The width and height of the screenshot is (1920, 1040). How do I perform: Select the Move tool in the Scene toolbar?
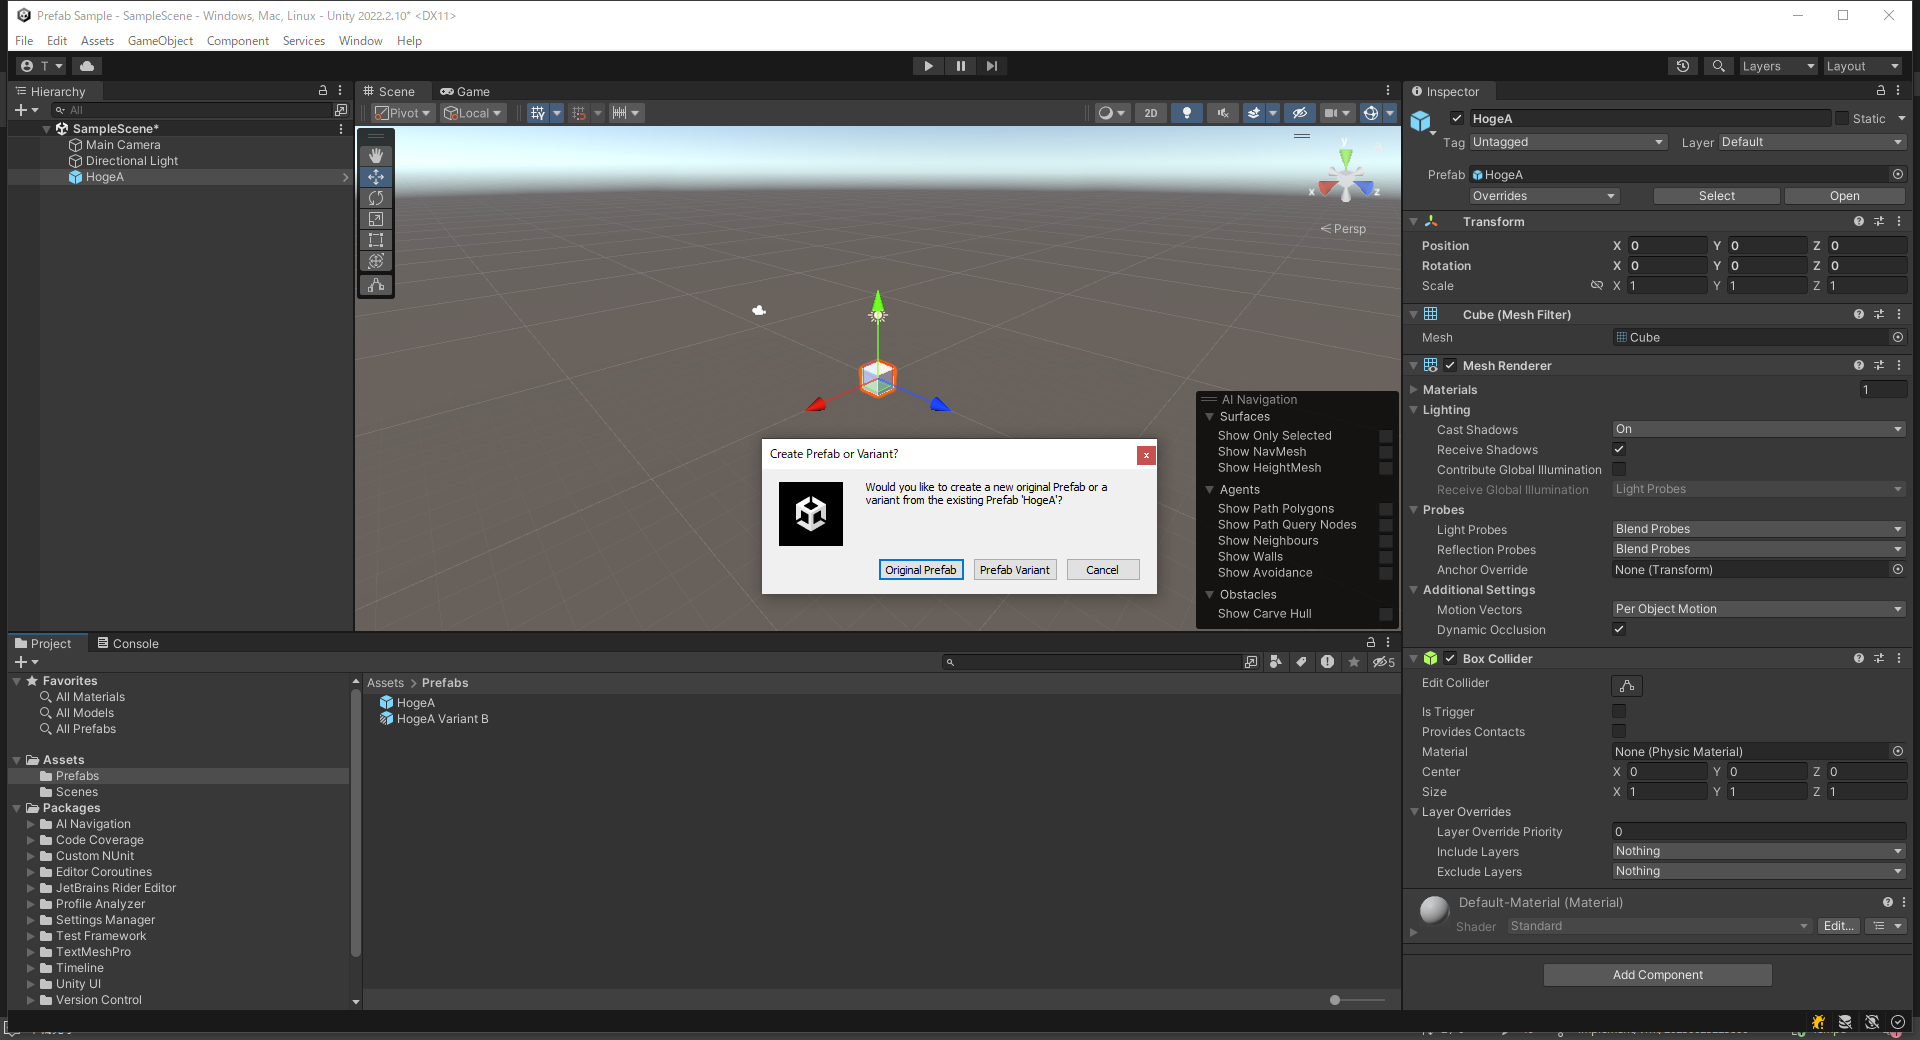pyautogui.click(x=375, y=177)
